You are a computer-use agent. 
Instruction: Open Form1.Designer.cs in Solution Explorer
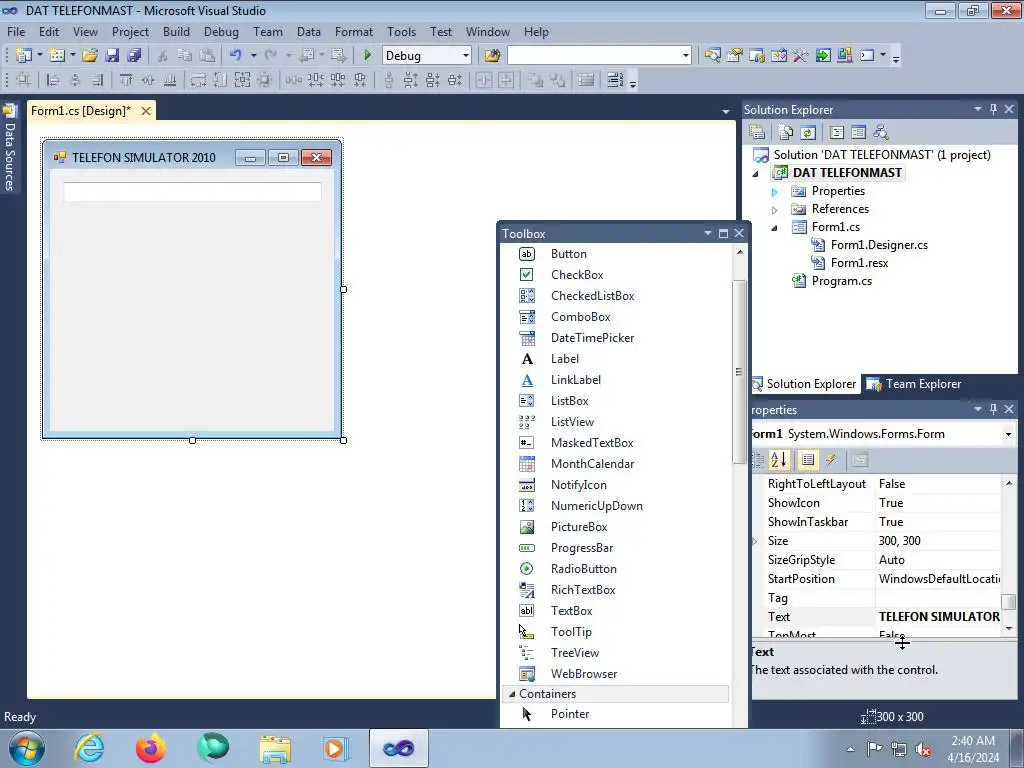pyautogui.click(x=878, y=245)
